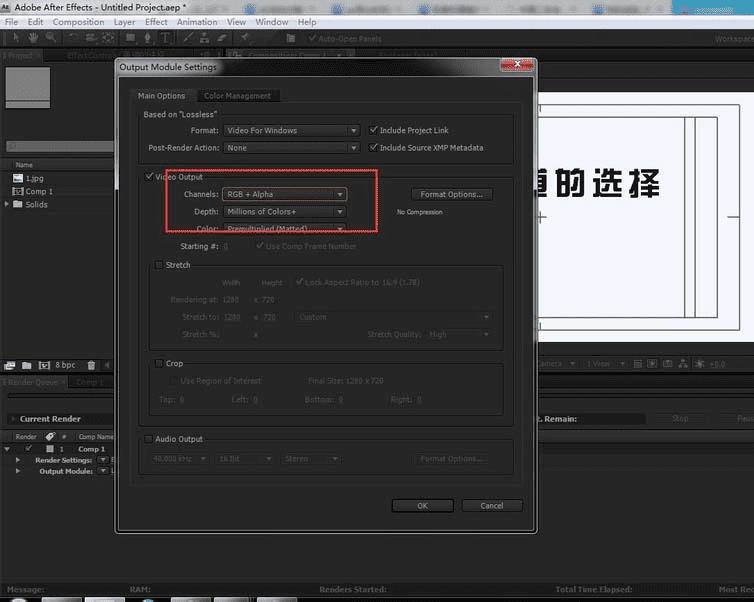Expand the Solids folder in Project panel
Viewport: 754px width, 602px height.
(x=8, y=204)
